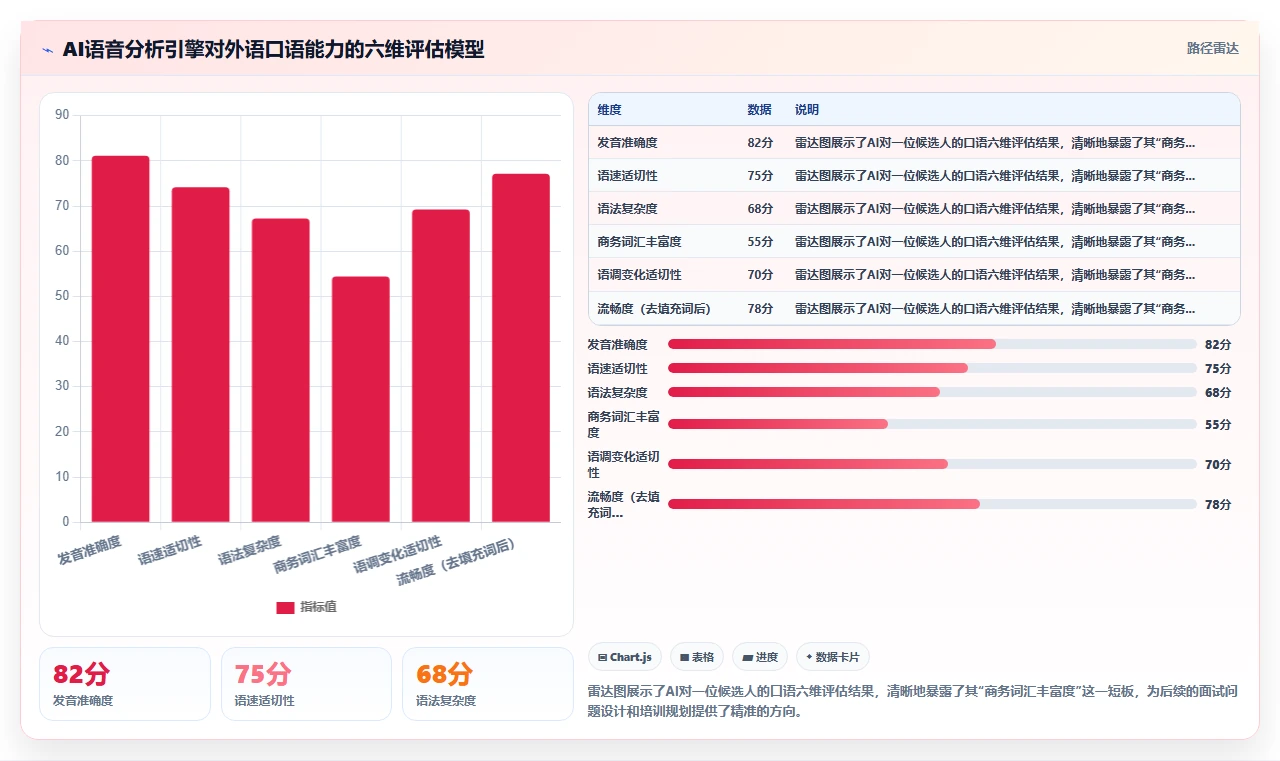Click the 82分 cell in table
Screen dimensions: 1280x761
pyautogui.click(x=760, y=143)
